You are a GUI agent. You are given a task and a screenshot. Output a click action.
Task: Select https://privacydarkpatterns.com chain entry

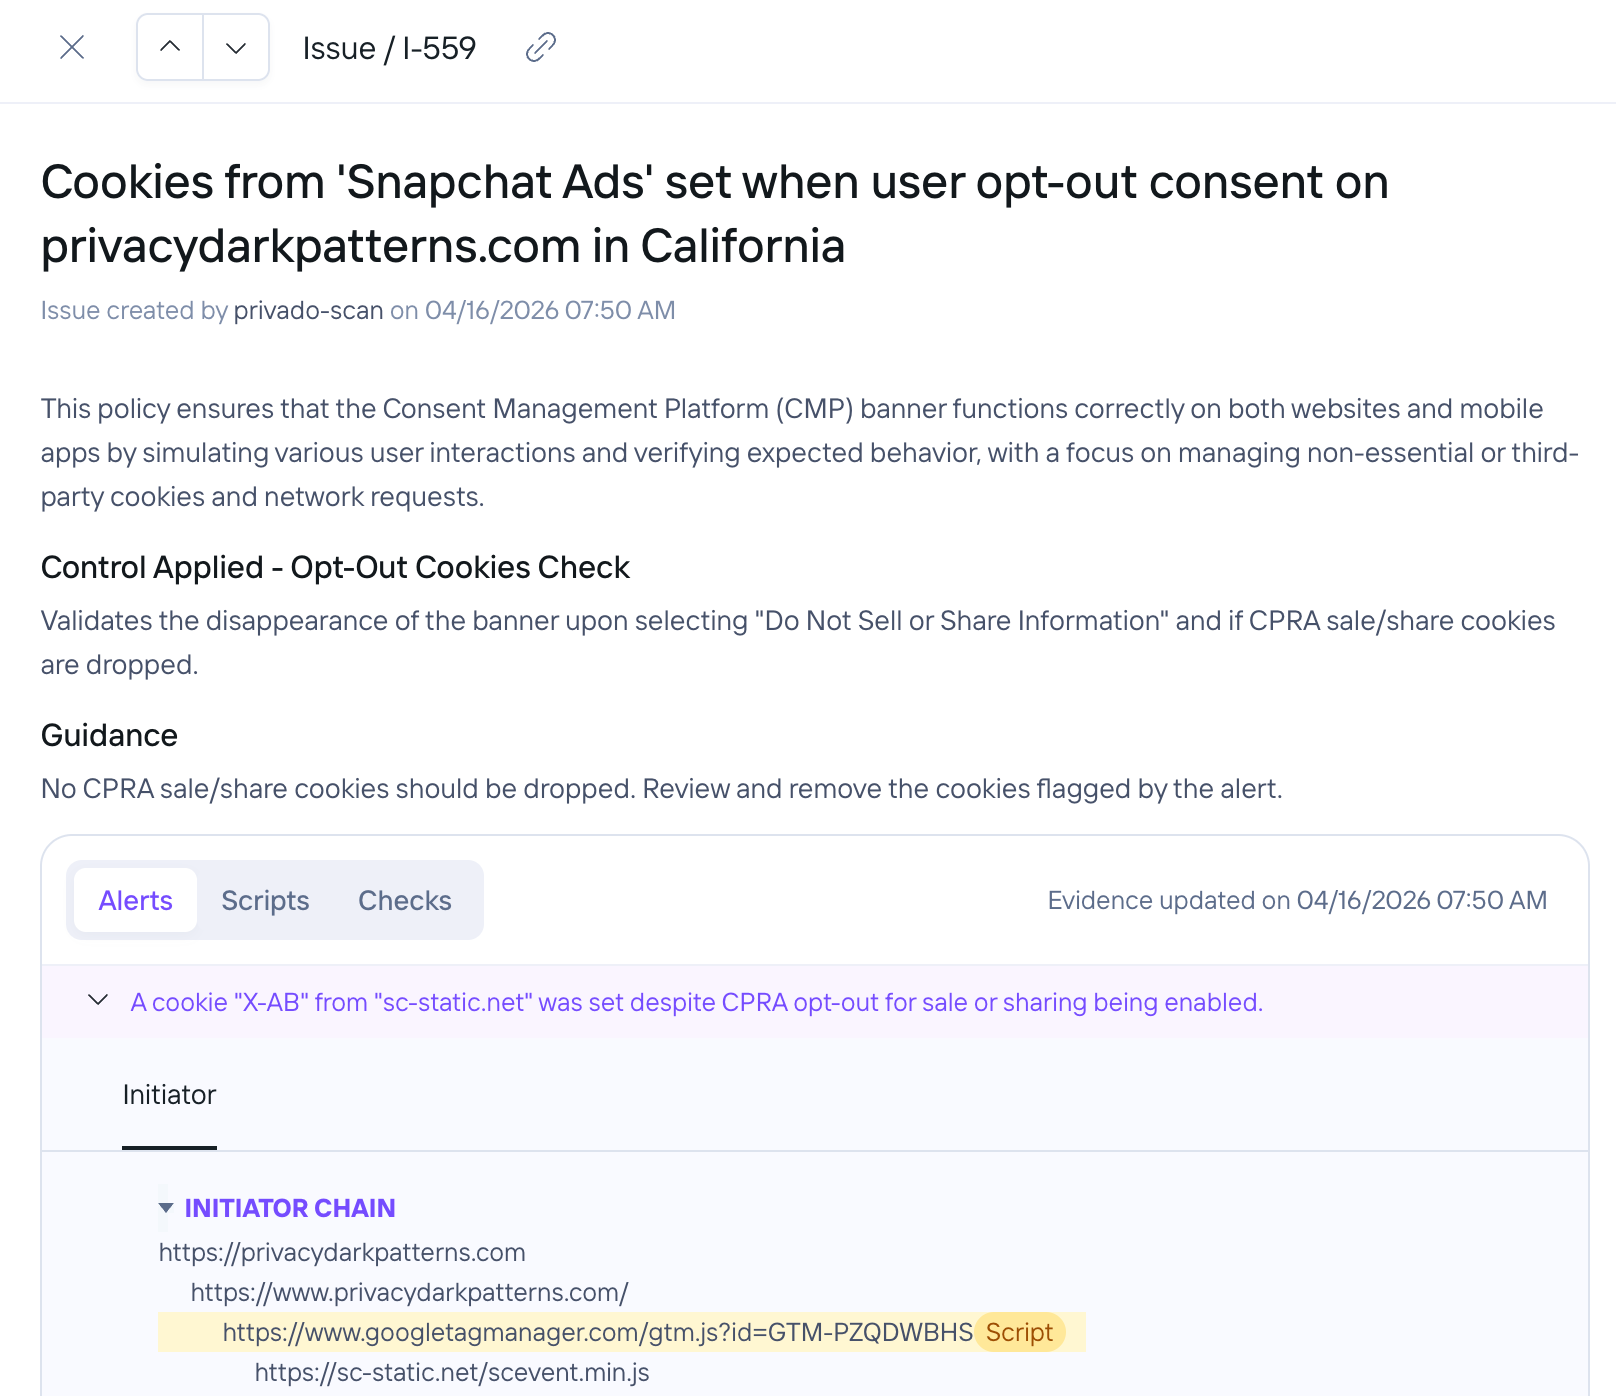tap(342, 1252)
